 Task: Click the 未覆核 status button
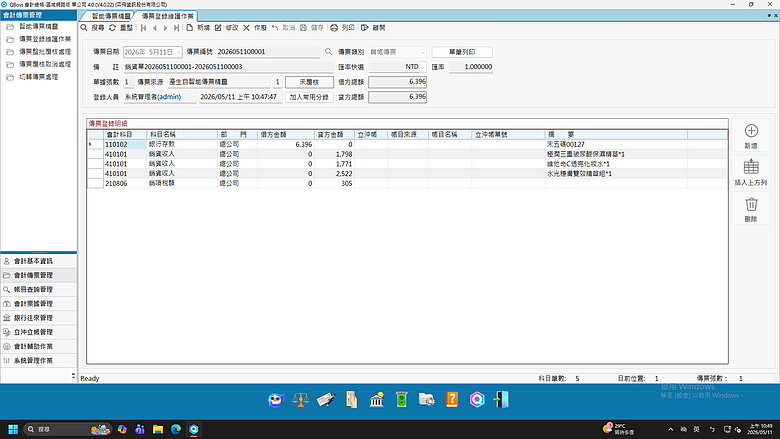(309, 82)
